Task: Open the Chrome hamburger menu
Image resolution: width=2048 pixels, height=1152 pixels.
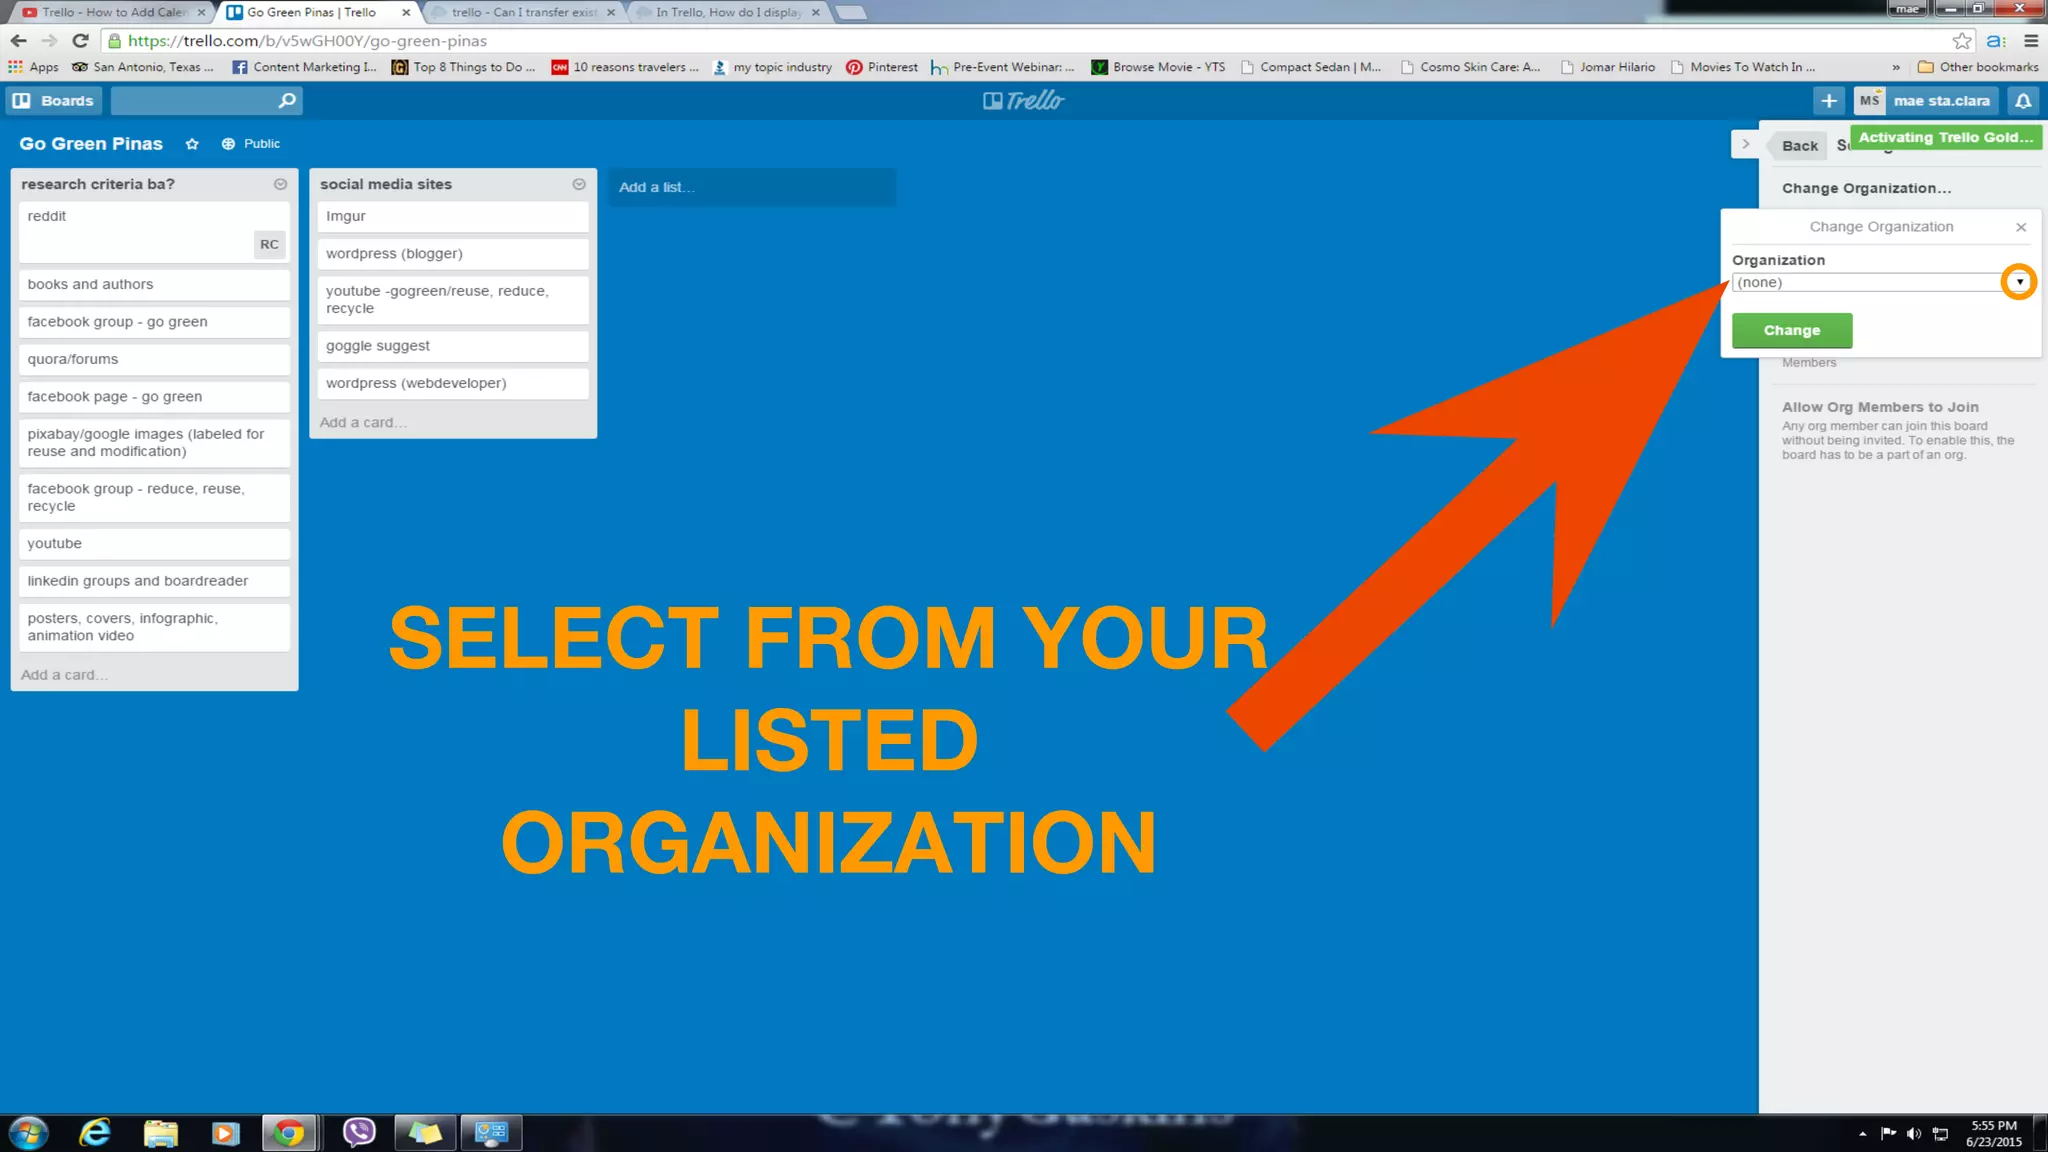Action: 2031,41
